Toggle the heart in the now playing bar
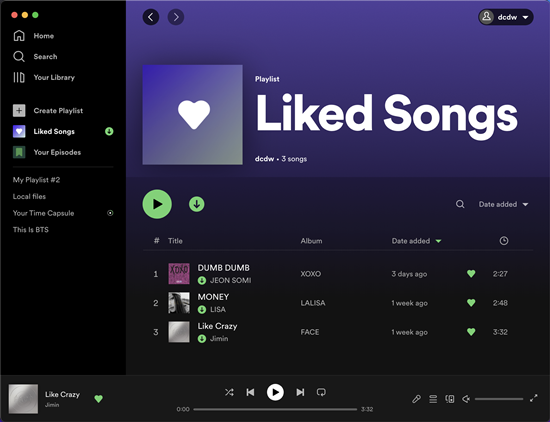 pos(99,398)
